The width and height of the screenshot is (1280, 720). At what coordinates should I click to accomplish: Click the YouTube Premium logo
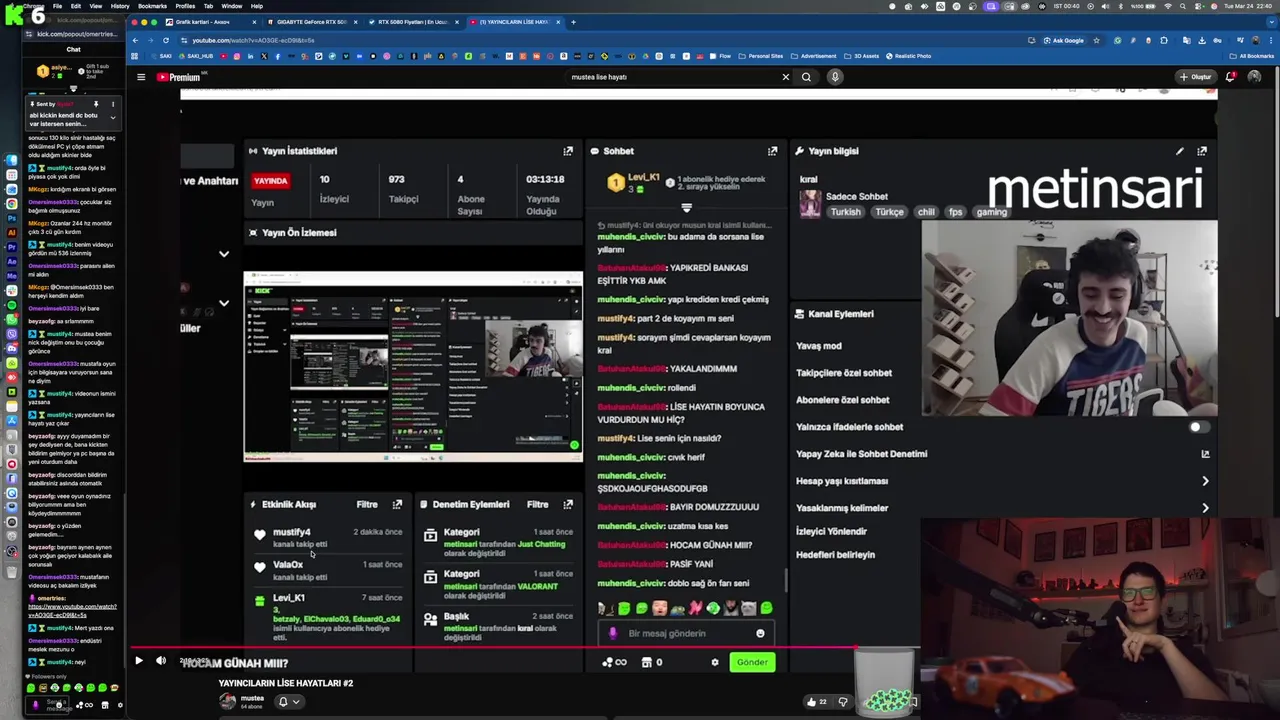coord(179,77)
